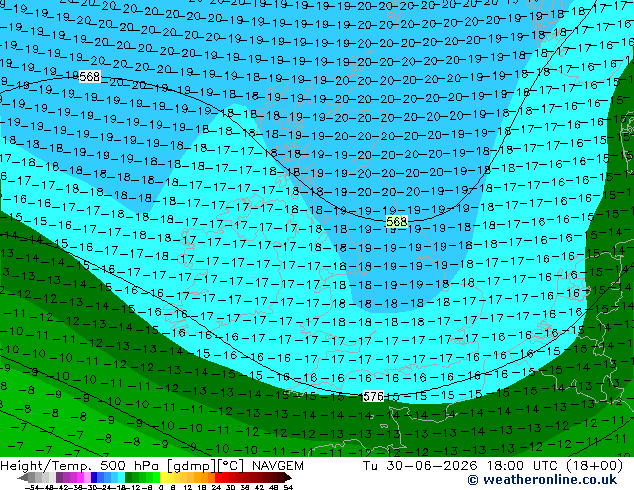This screenshot has width=634, height=490.
Task: Click the '(18+00)' forecast hour text
Action: (x=594, y=466)
